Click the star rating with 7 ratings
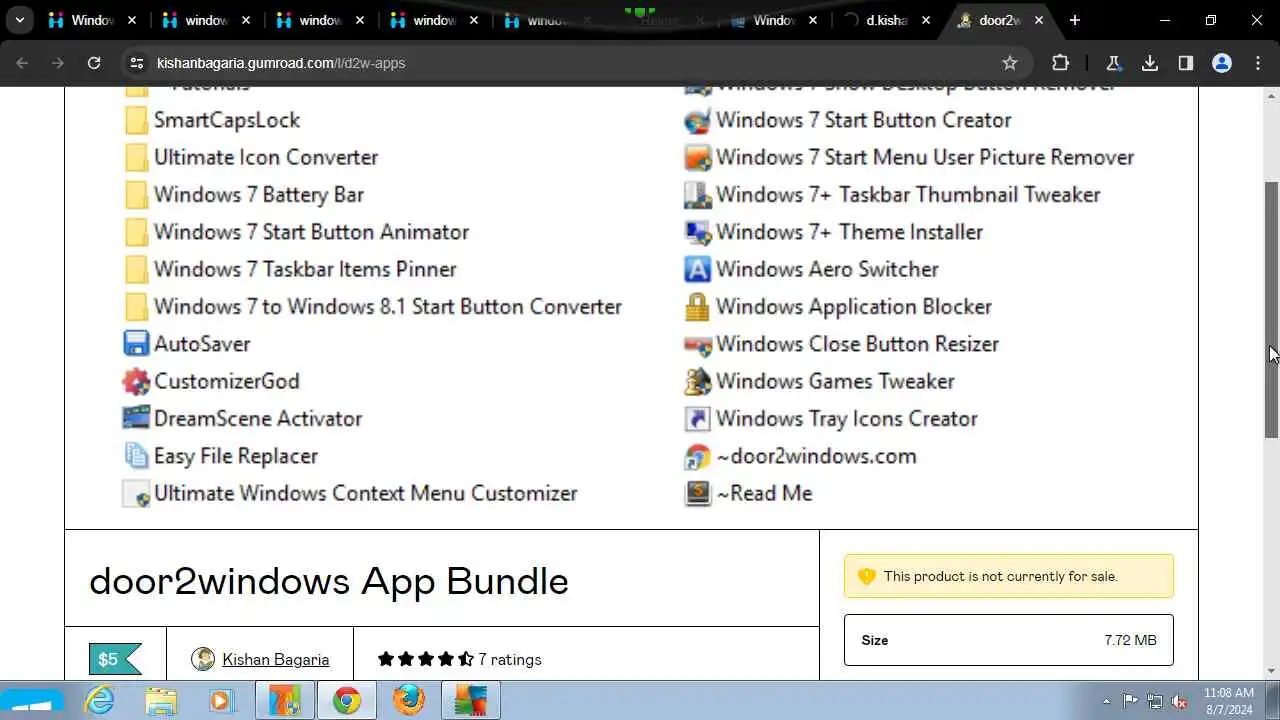Screen dimensions: 1280x720 [459, 659]
